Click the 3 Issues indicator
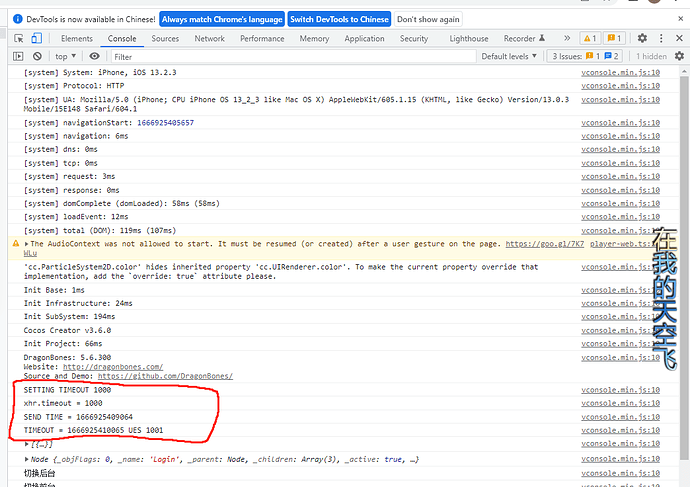Viewport: 690px width, 487px height. (585, 56)
